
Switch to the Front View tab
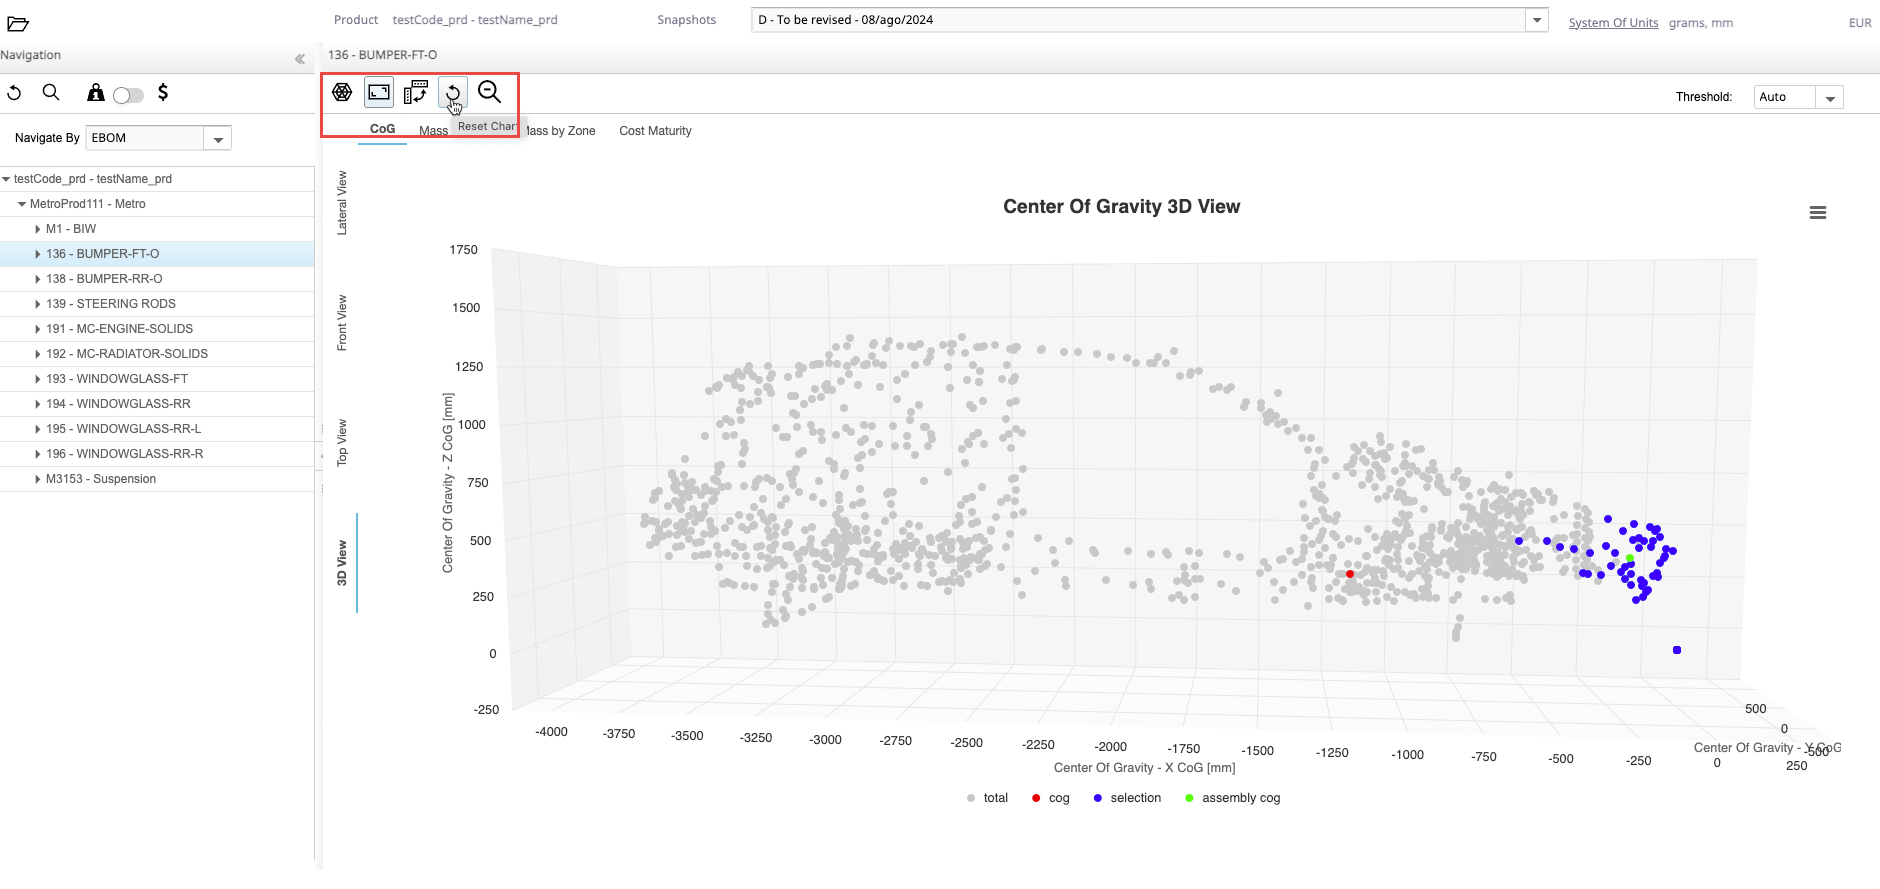point(342,322)
